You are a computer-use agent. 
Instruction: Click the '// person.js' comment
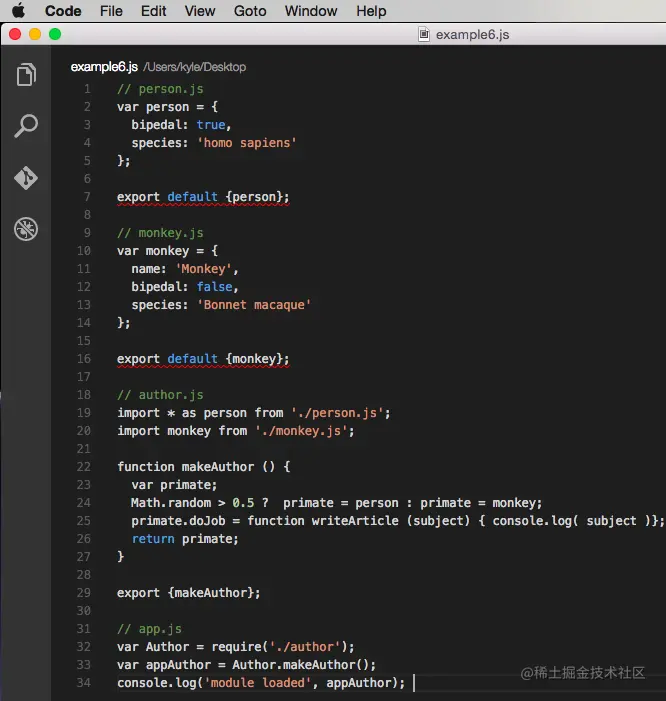(160, 89)
